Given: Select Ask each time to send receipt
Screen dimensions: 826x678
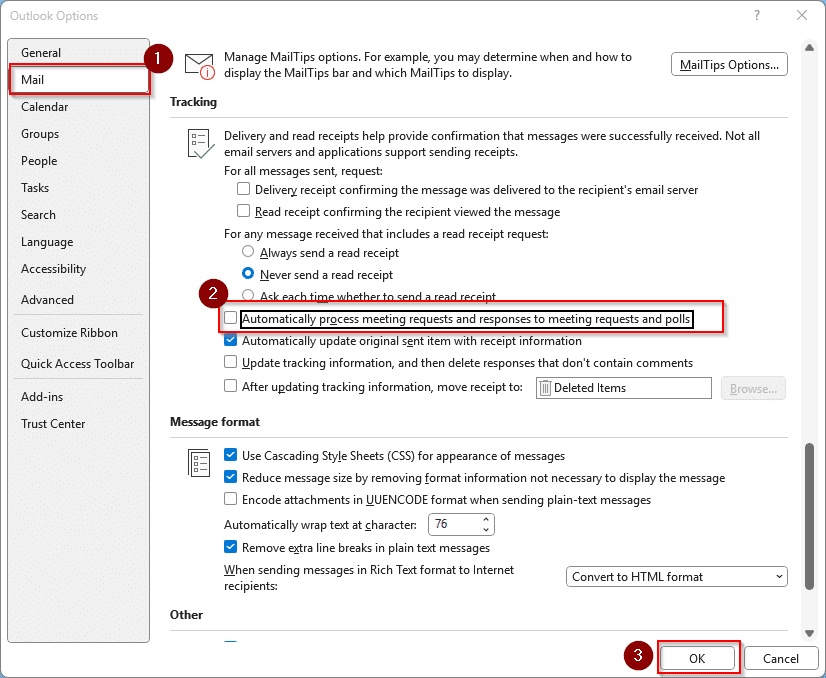Looking at the screenshot, I should [248, 295].
